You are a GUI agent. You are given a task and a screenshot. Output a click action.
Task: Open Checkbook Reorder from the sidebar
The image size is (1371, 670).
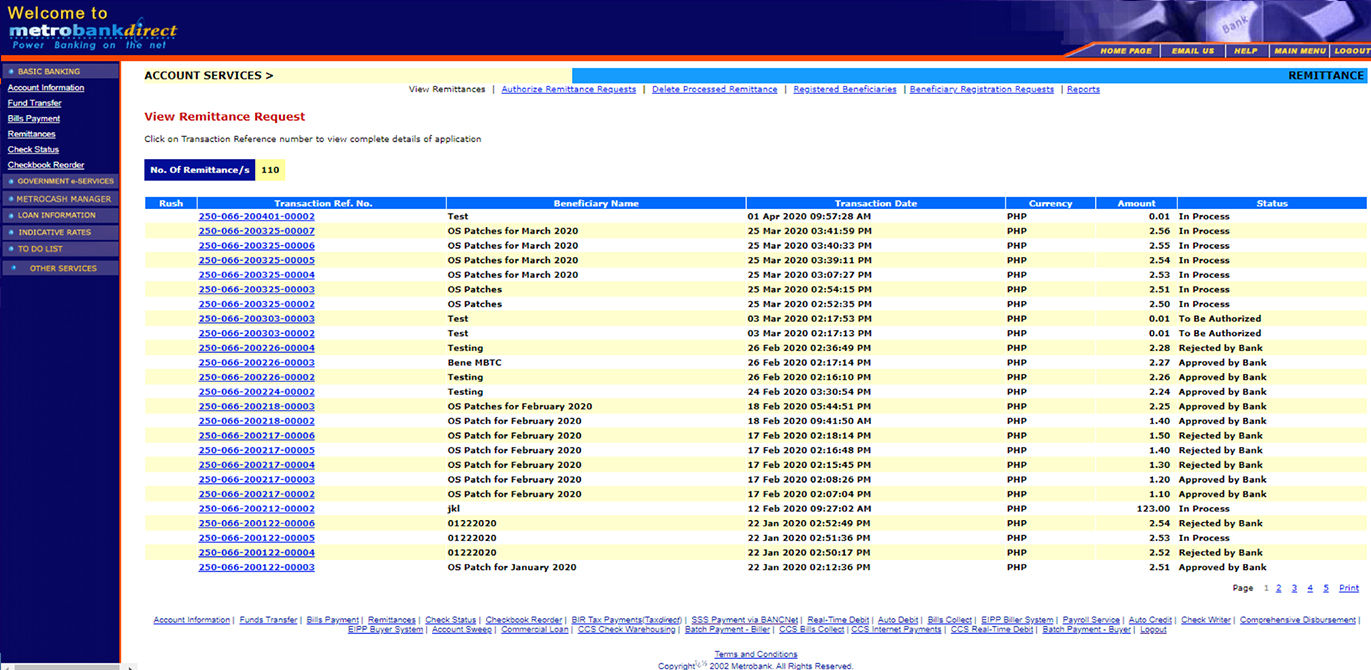coord(44,164)
